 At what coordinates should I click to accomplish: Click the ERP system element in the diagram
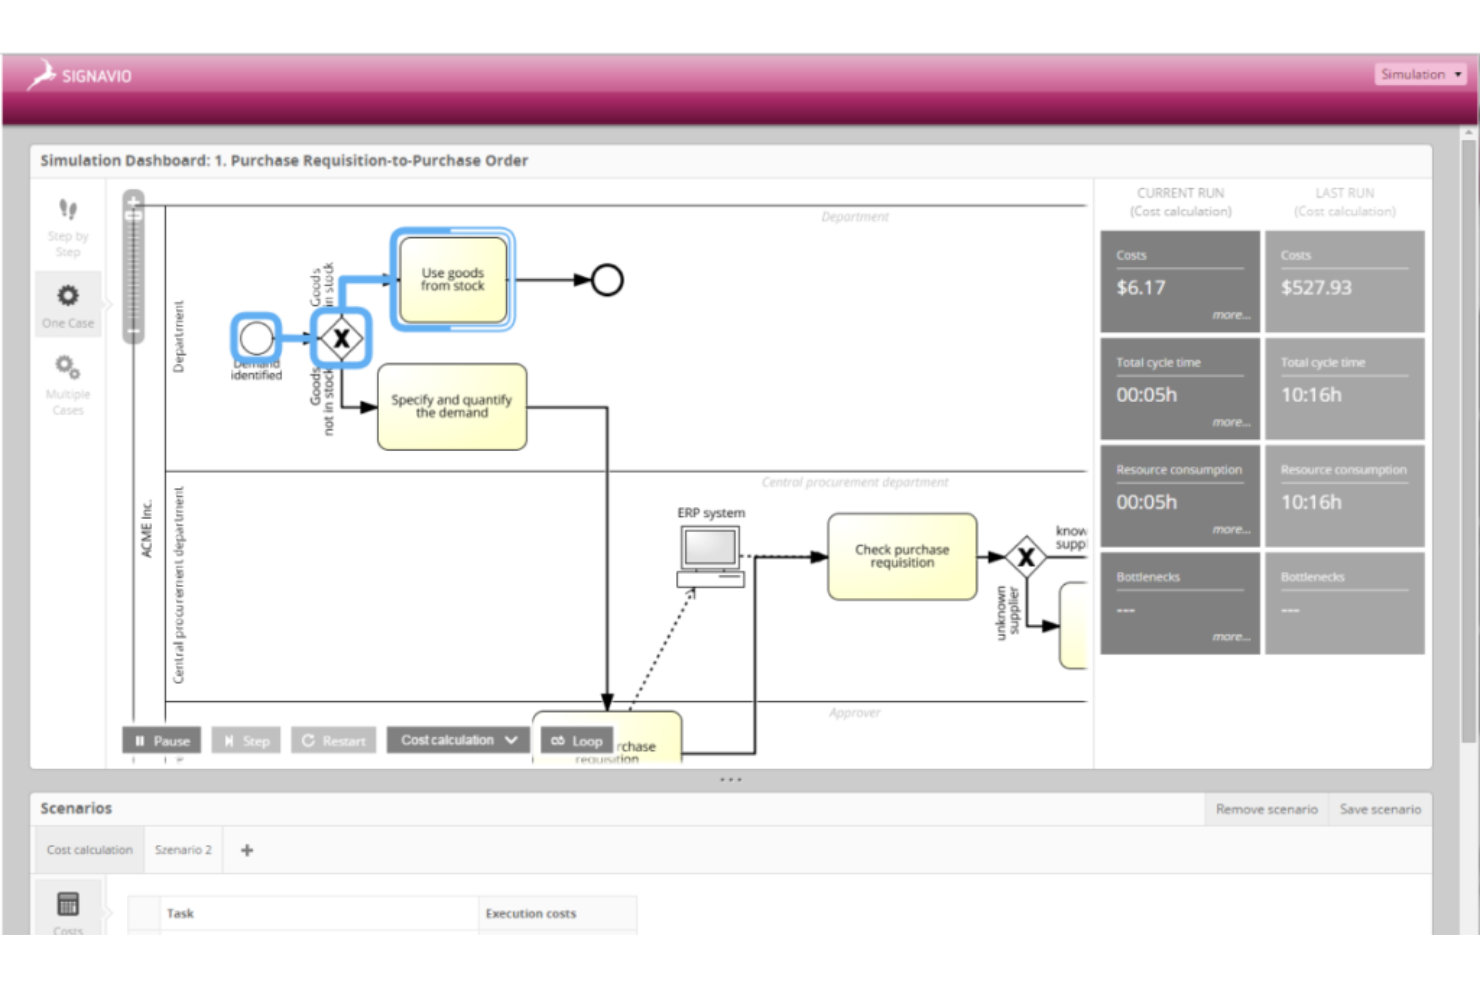pyautogui.click(x=709, y=550)
